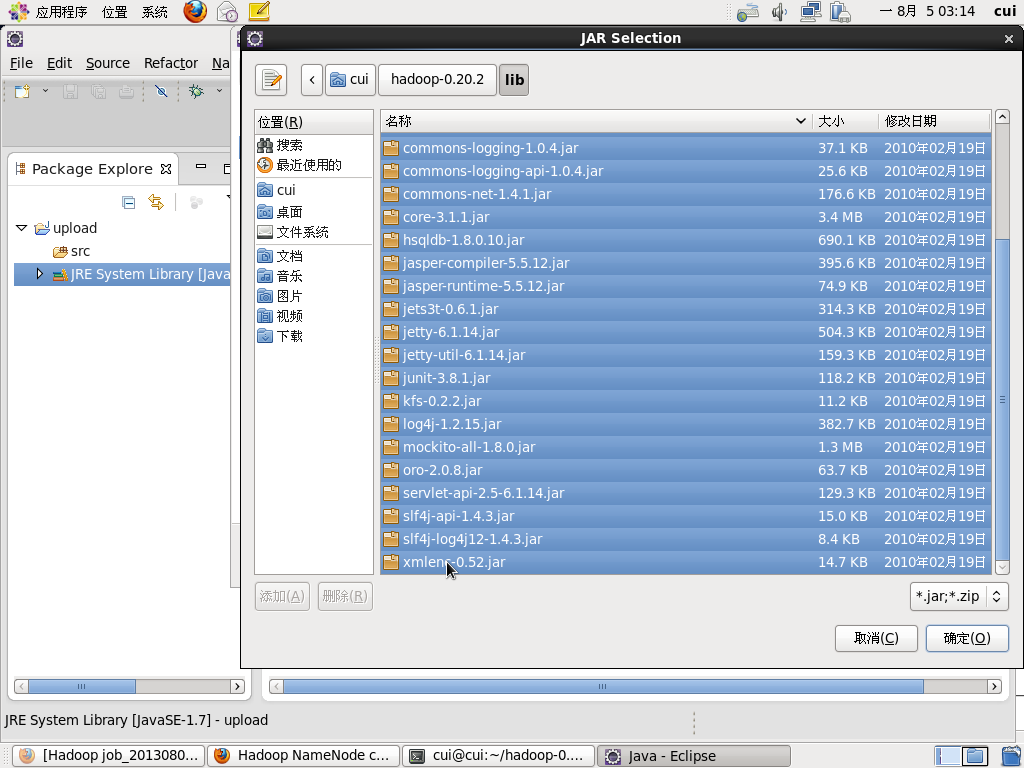Open dropdown beside Eclipse New icon
This screenshot has width=1024, height=768.
(x=45, y=91)
